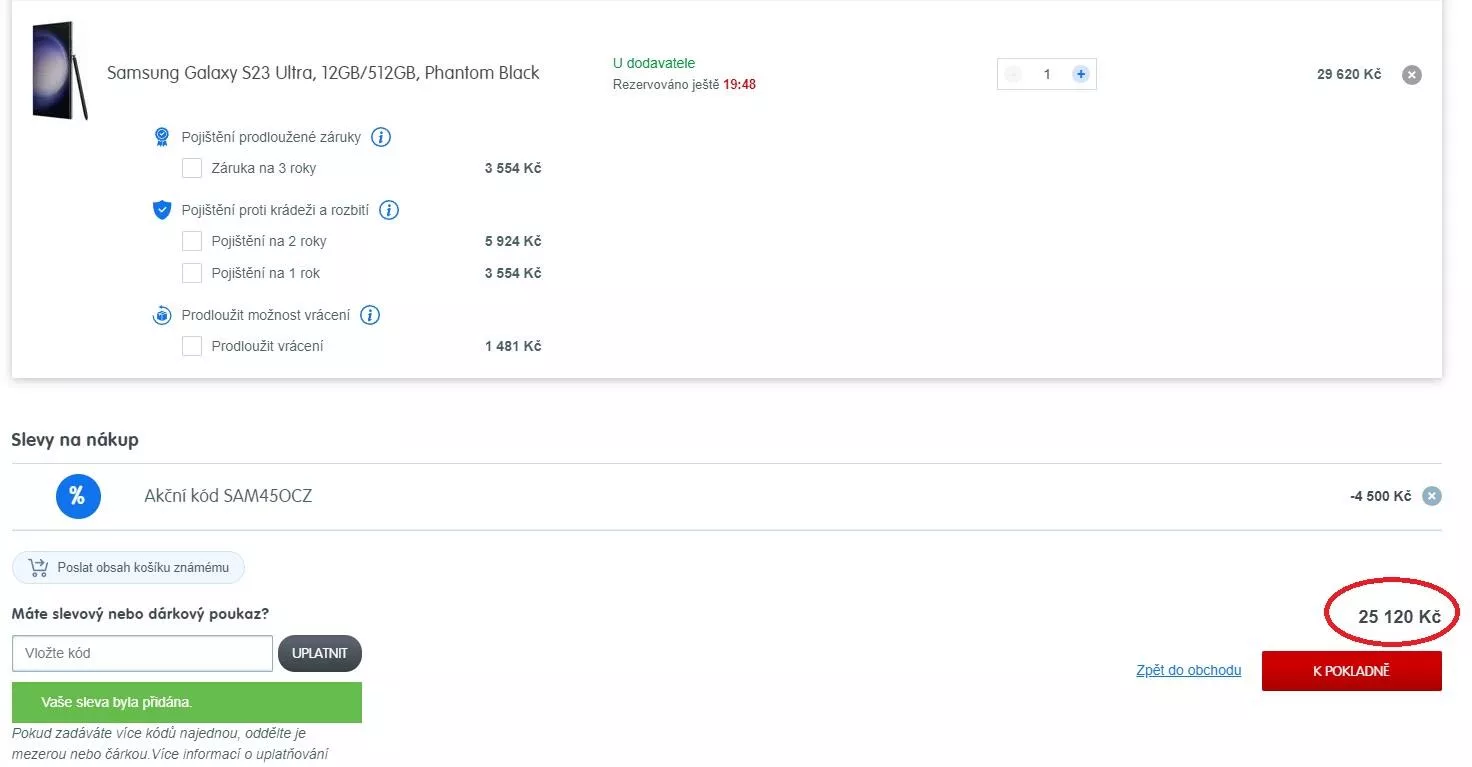Click the 3 554 Kč price beside Pojištění na 1 rok

pyautogui.click(x=513, y=273)
